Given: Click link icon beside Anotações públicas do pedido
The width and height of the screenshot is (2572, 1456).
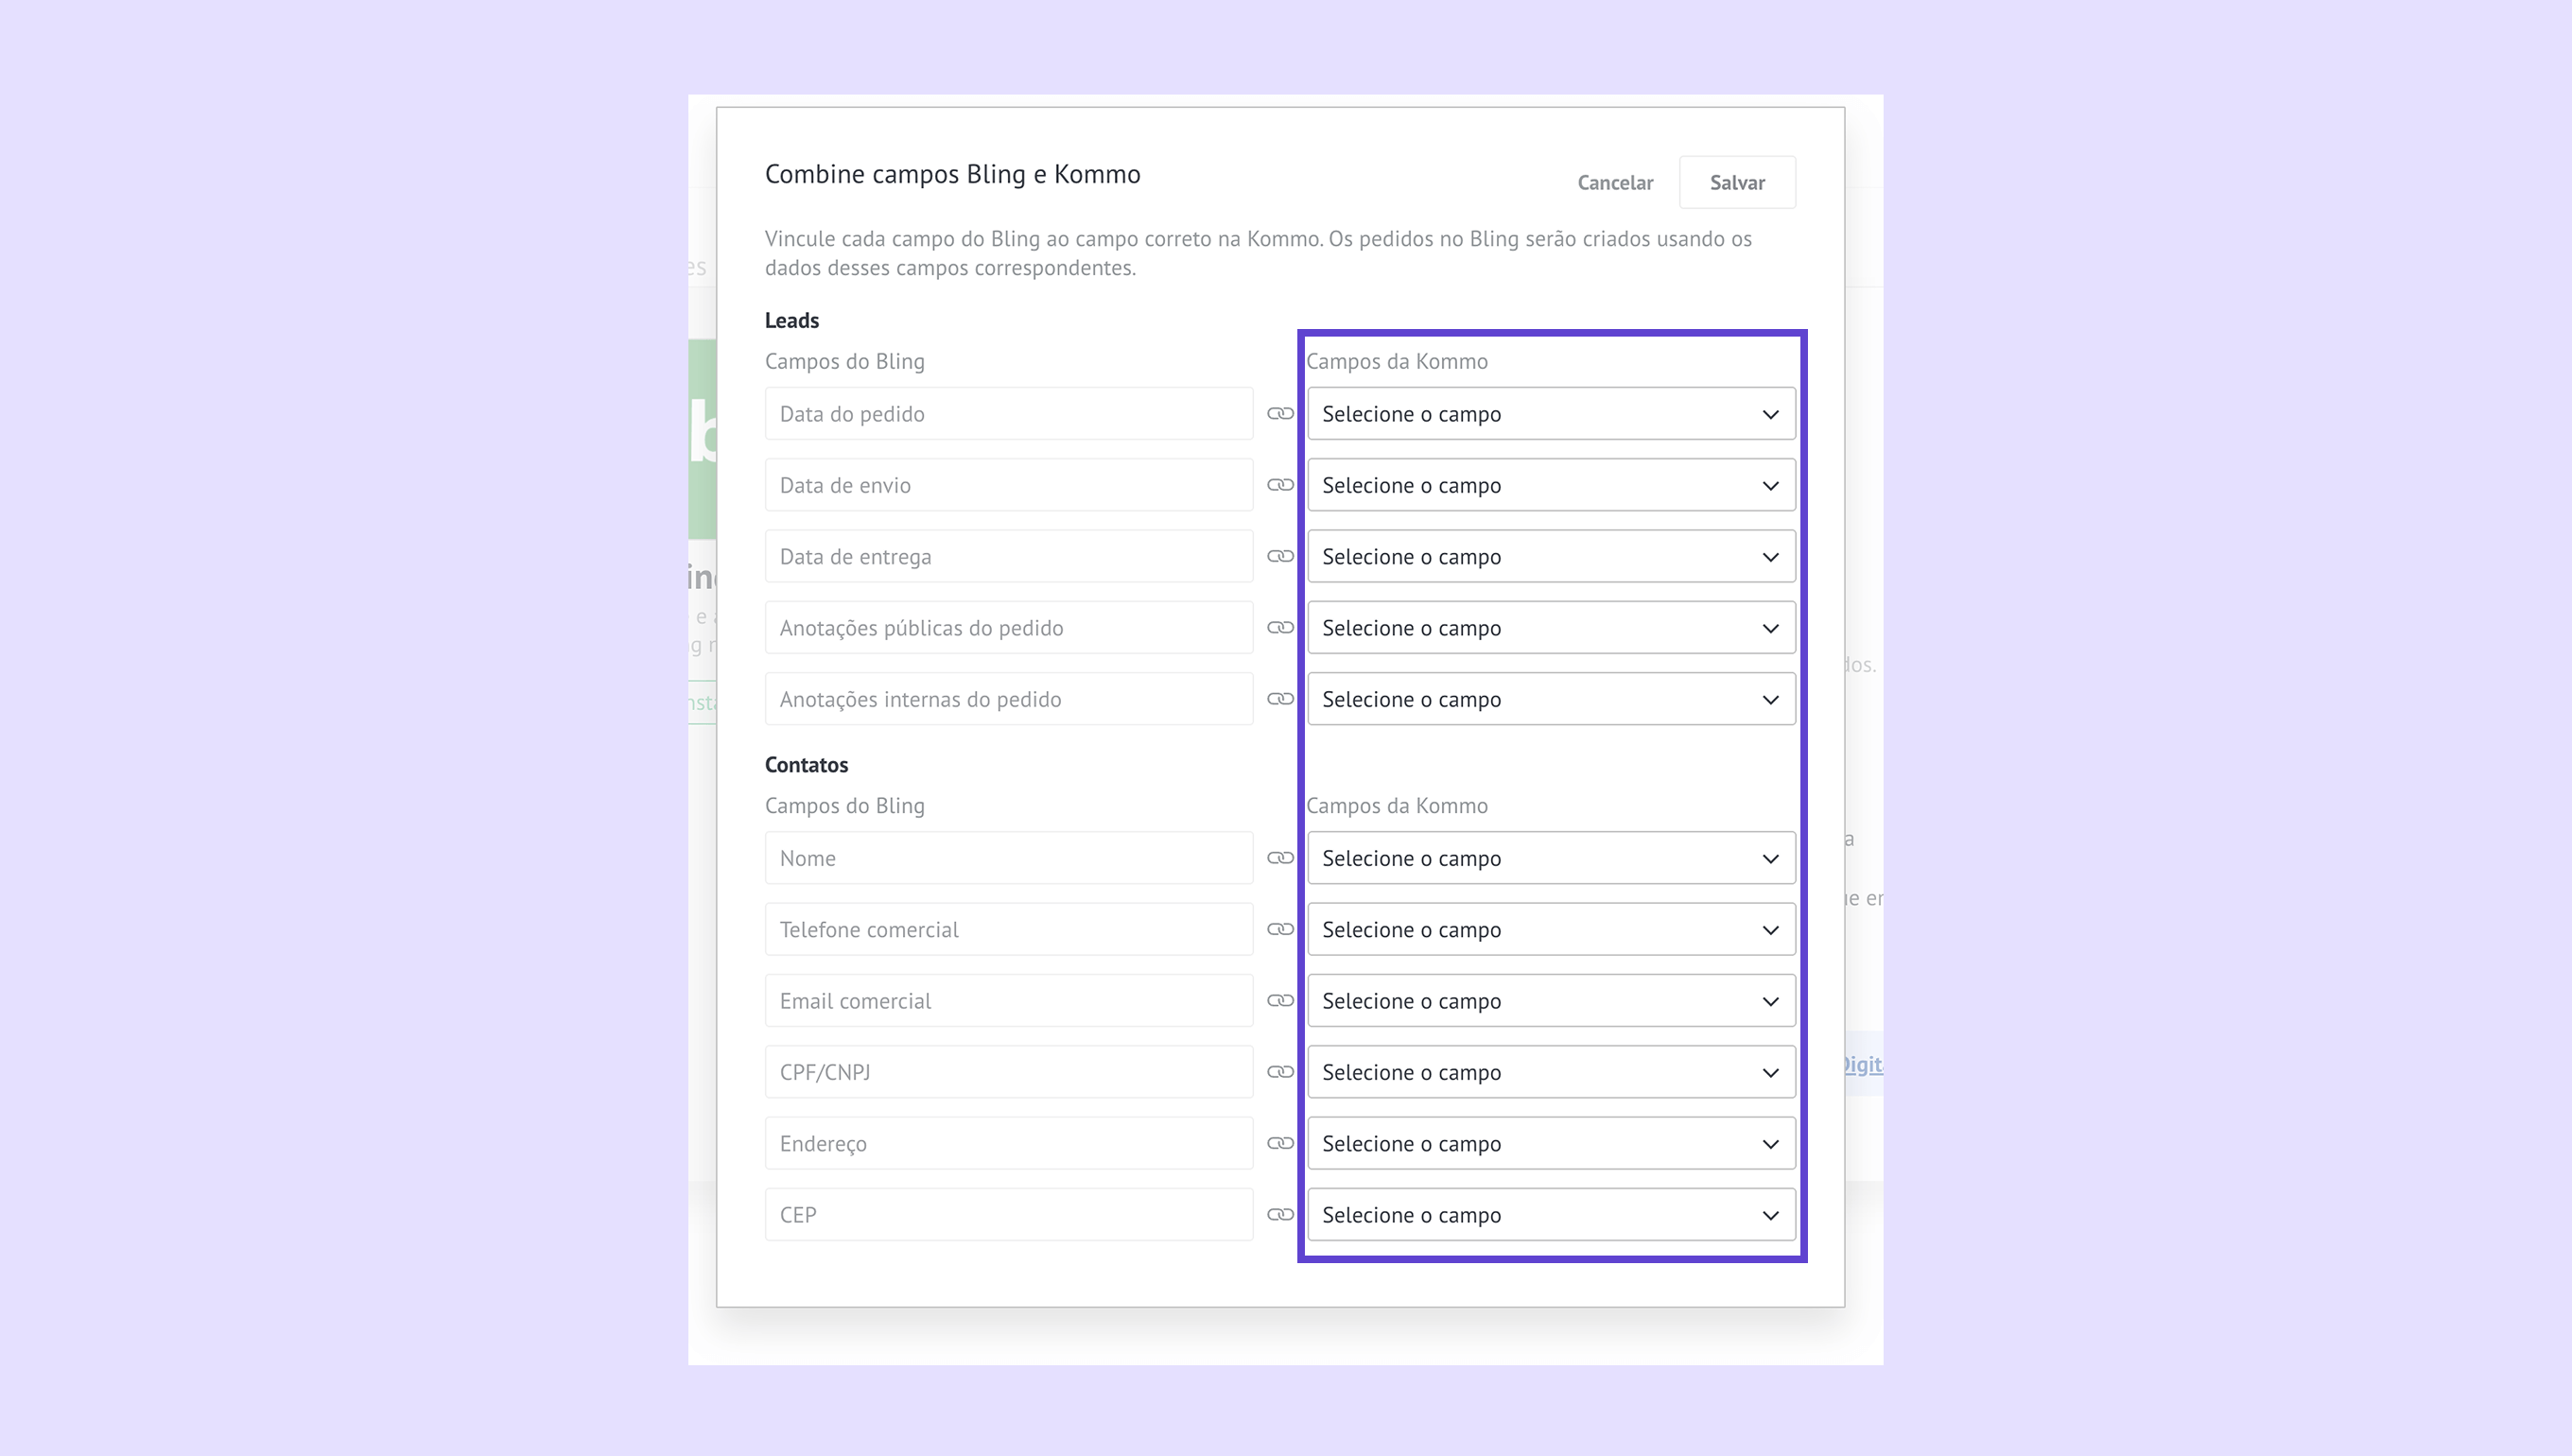Looking at the screenshot, I should coord(1280,628).
